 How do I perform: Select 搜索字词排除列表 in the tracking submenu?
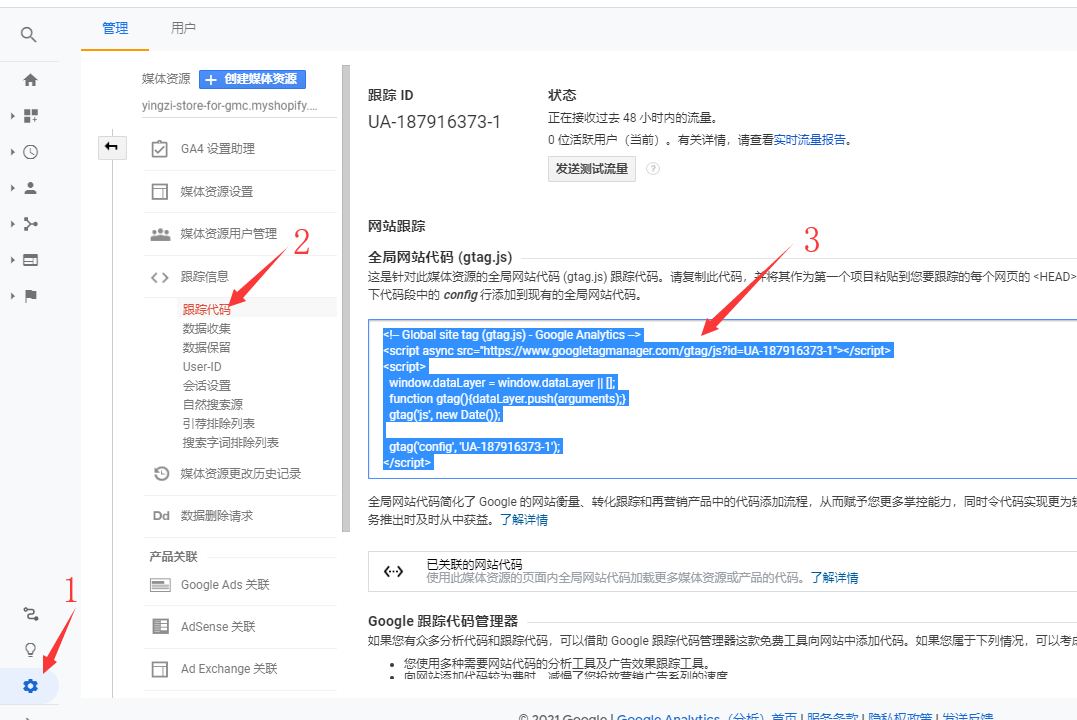tap(231, 442)
